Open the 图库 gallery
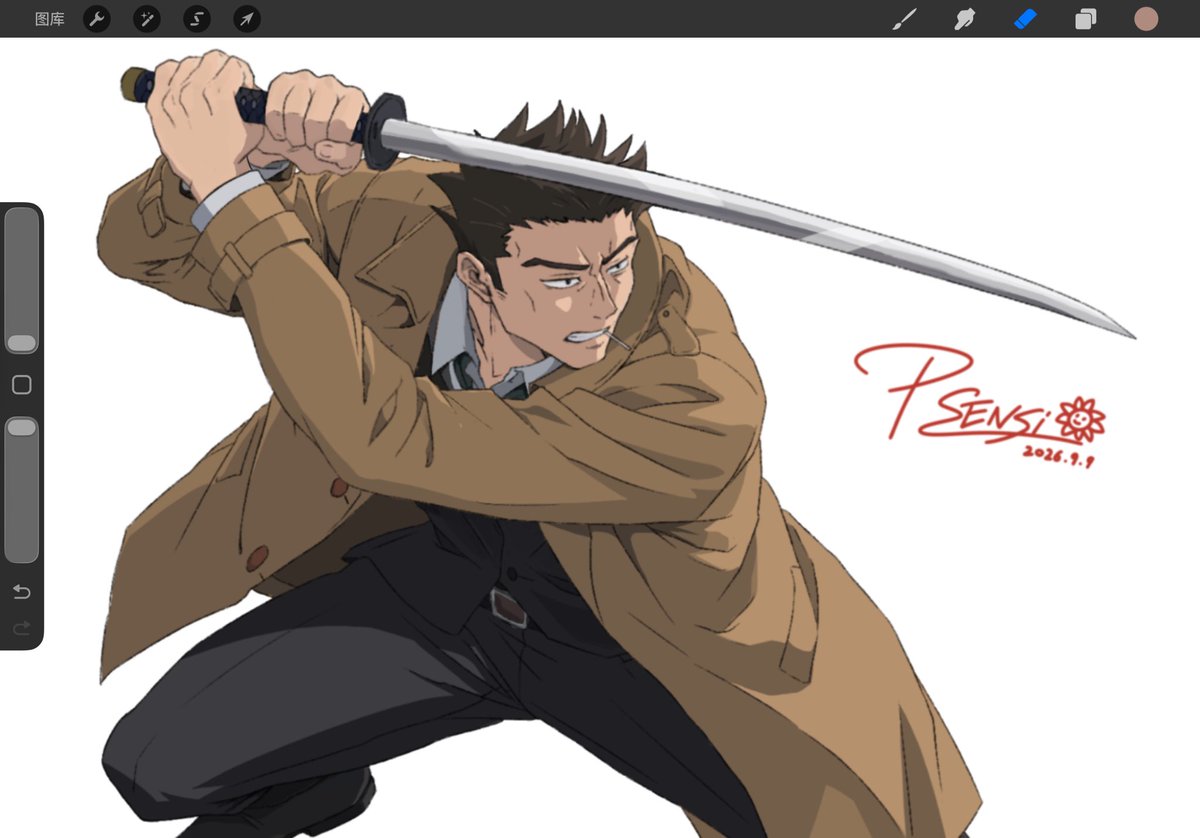1200x838 pixels. coord(49,19)
